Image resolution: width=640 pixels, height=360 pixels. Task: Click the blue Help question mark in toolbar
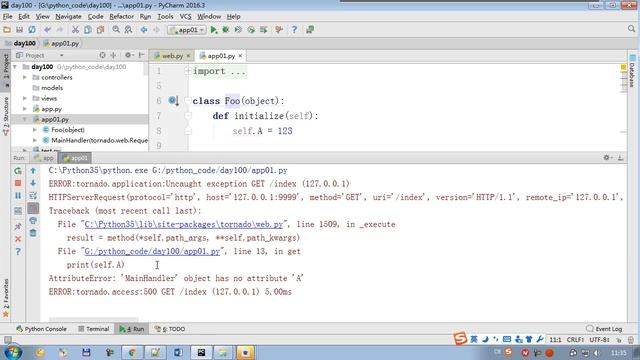click(294, 30)
